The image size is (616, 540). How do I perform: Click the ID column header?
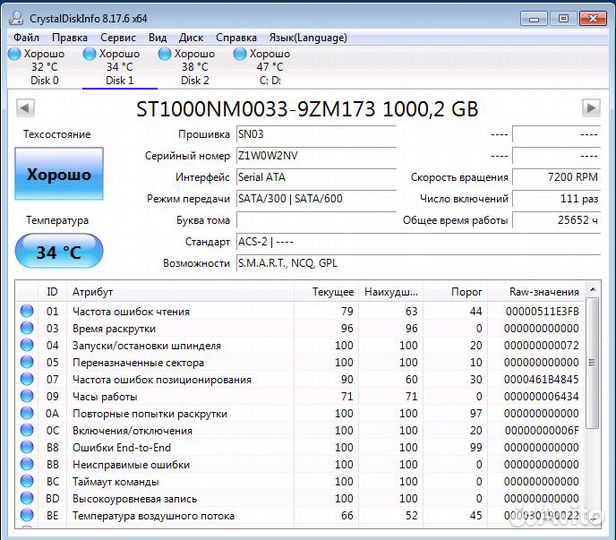coord(52,292)
